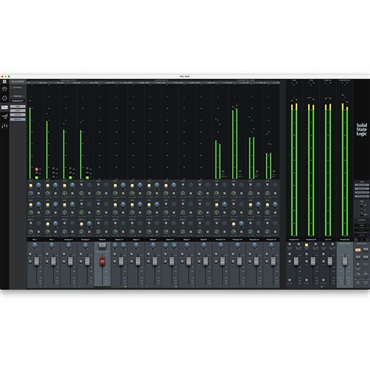Image resolution: width=370 pixels, height=370 pixels.
Task: Click the second stacked button in the left panel
Action: 18,111
